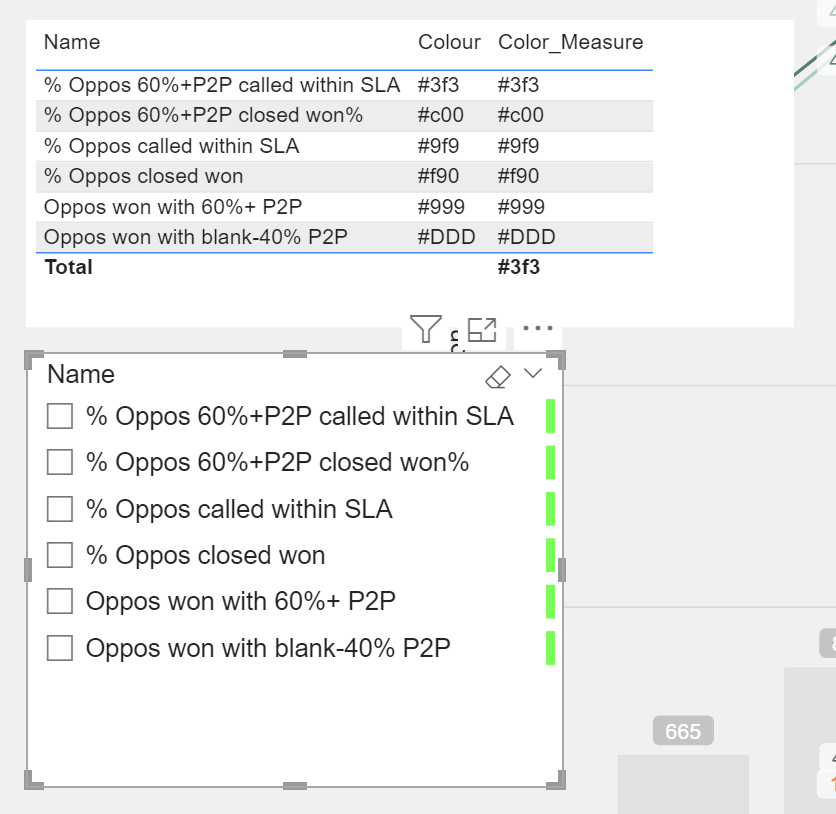Click the Total row label
The height and width of the screenshot is (814, 836).
68,267
